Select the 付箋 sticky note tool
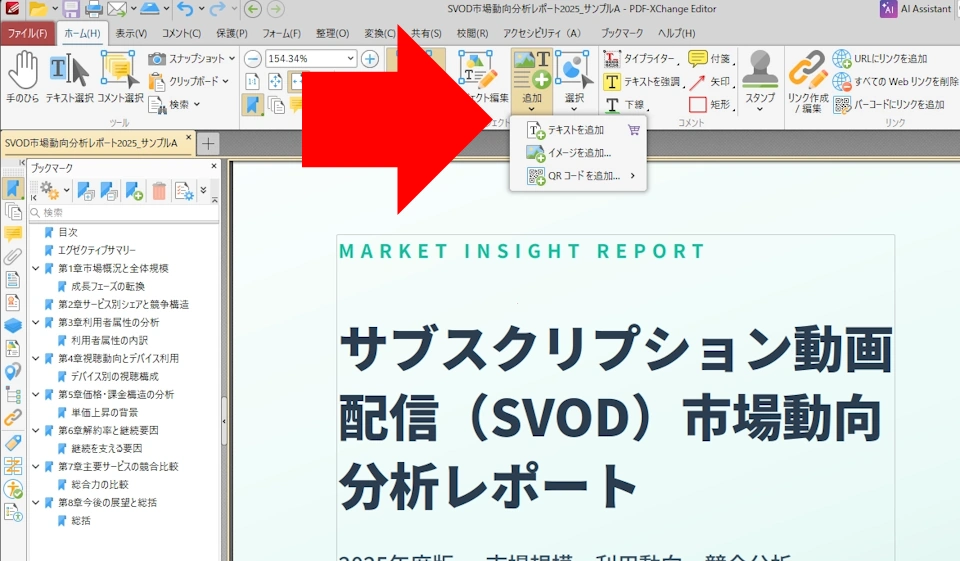 pos(710,59)
